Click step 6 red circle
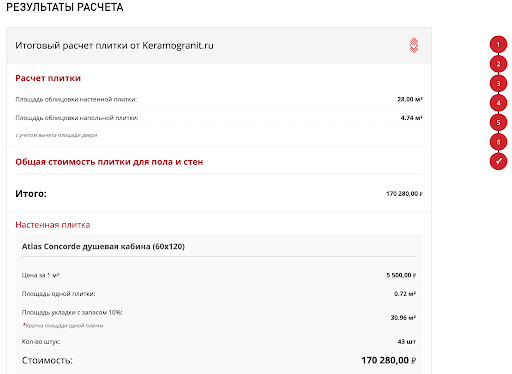The image size is (512, 374). (498, 142)
